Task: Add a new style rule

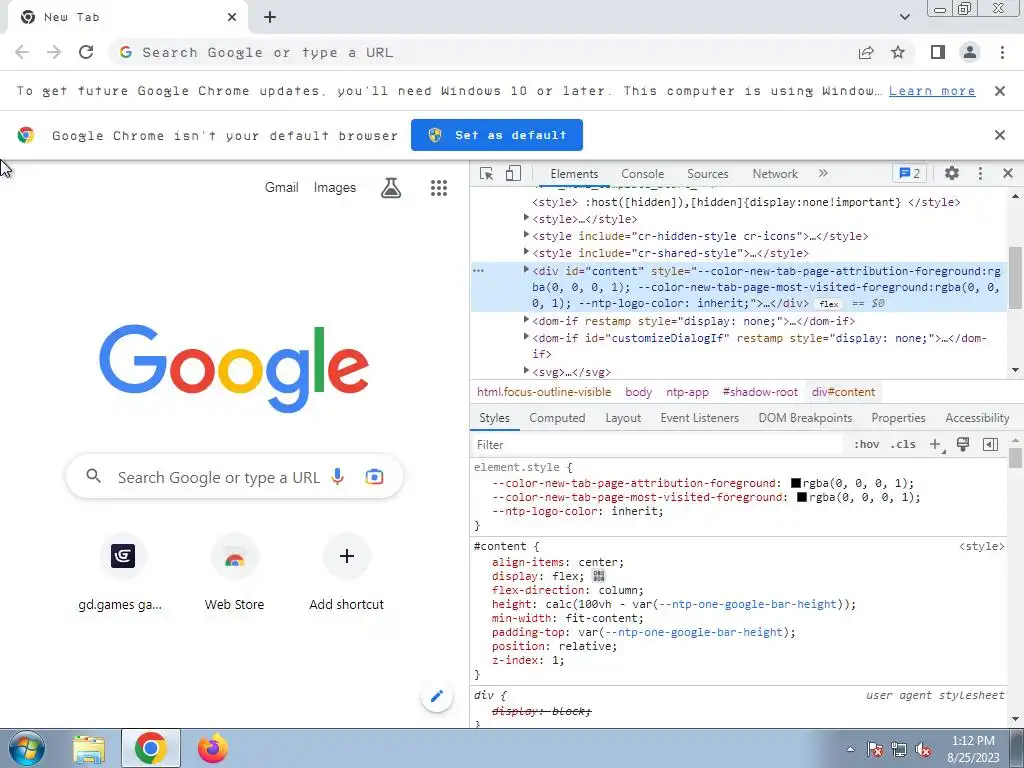Action: [936, 445]
